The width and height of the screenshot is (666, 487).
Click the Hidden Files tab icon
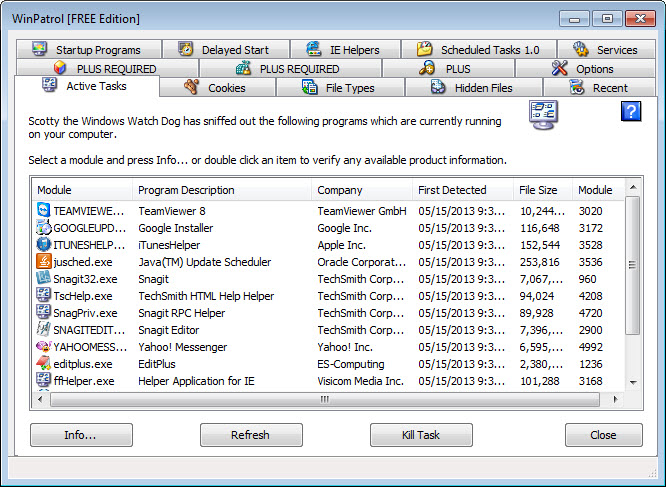coord(438,87)
